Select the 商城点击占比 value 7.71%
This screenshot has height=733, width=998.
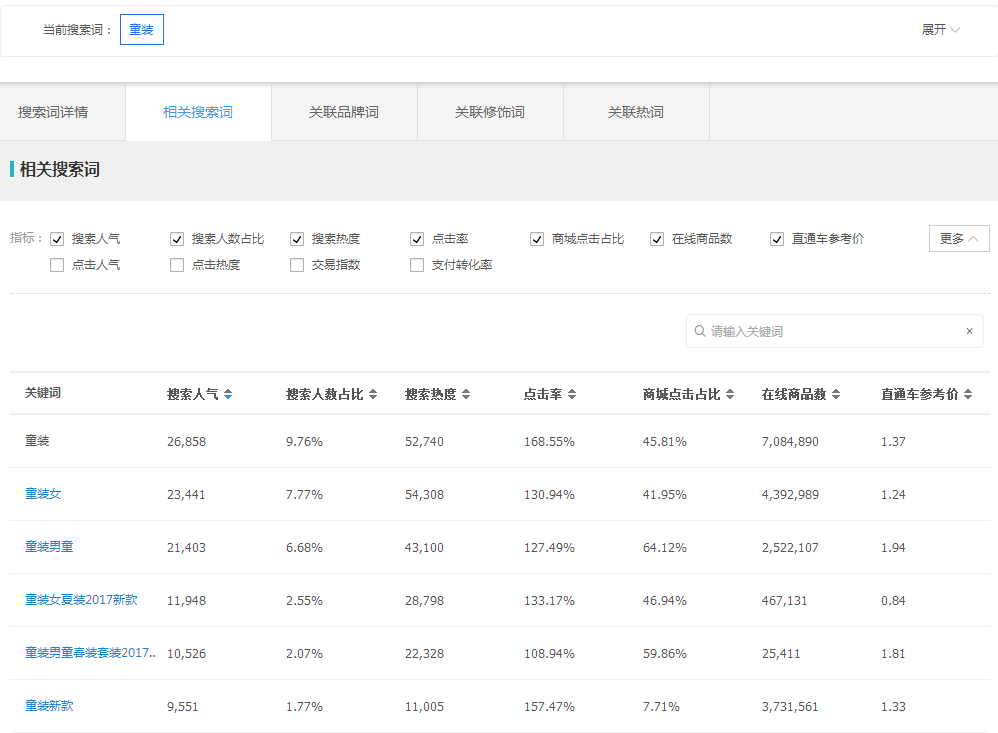(x=661, y=707)
